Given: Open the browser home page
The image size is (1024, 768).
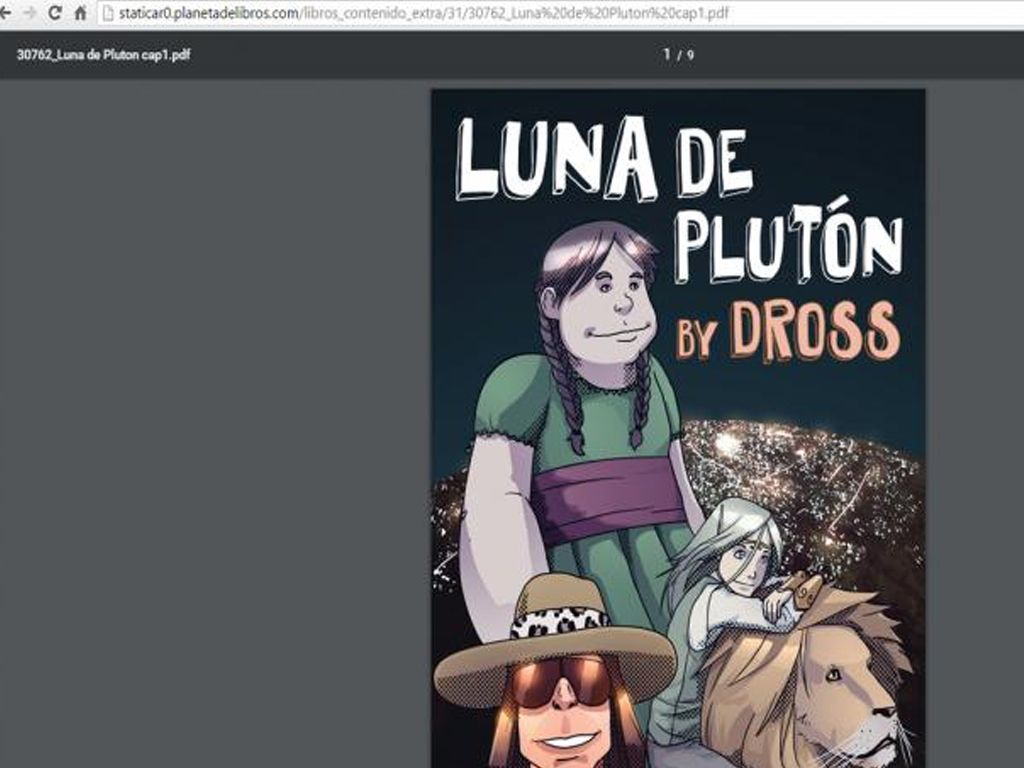Looking at the screenshot, I should pos(80,12).
